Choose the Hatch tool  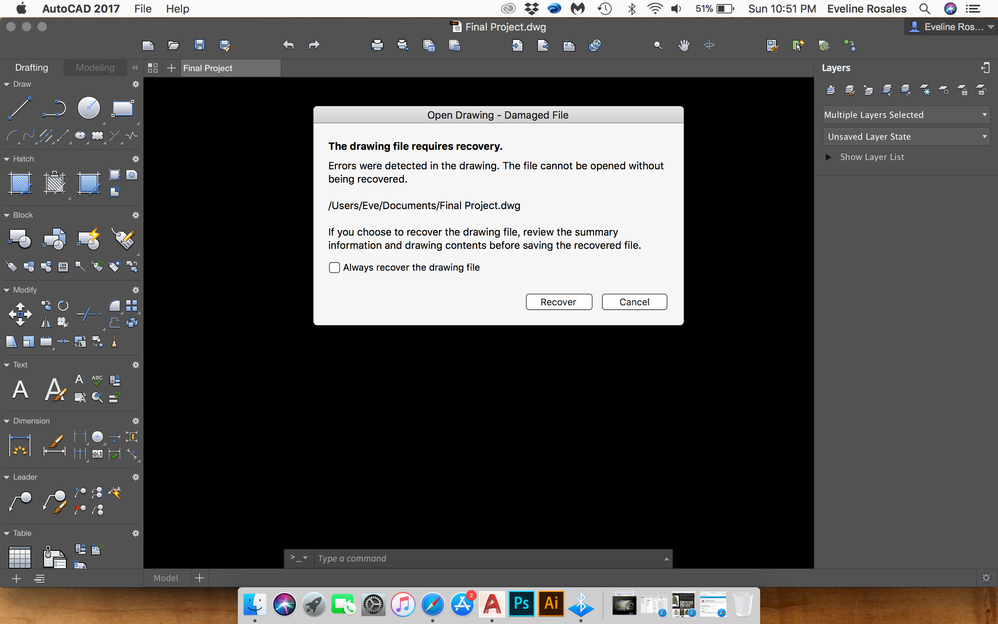point(20,183)
